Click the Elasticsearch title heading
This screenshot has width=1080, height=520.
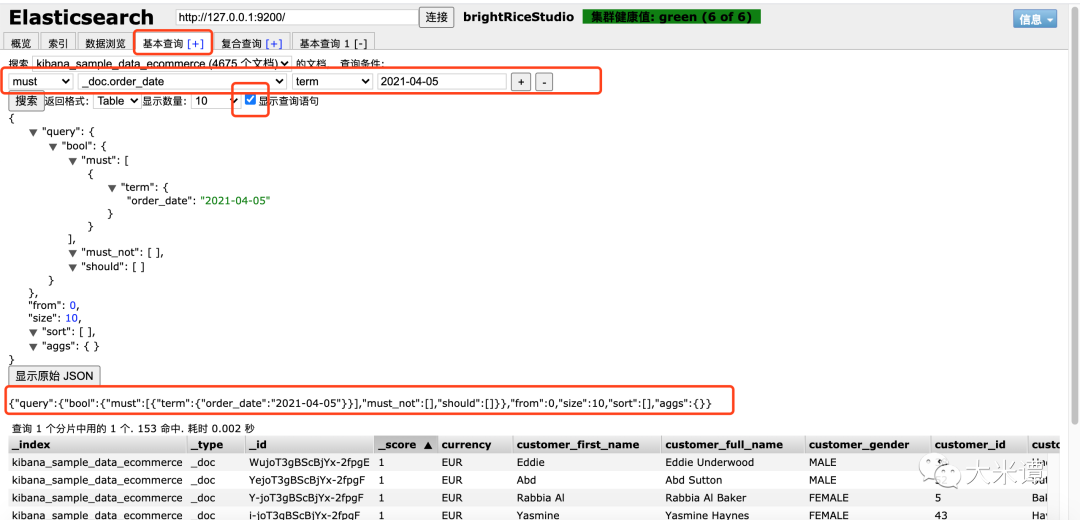point(81,17)
